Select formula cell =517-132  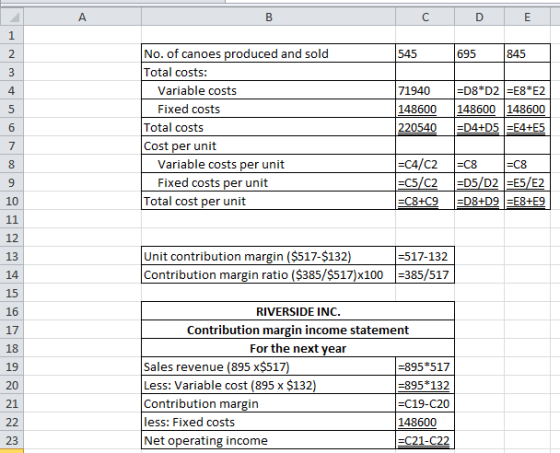(425, 256)
